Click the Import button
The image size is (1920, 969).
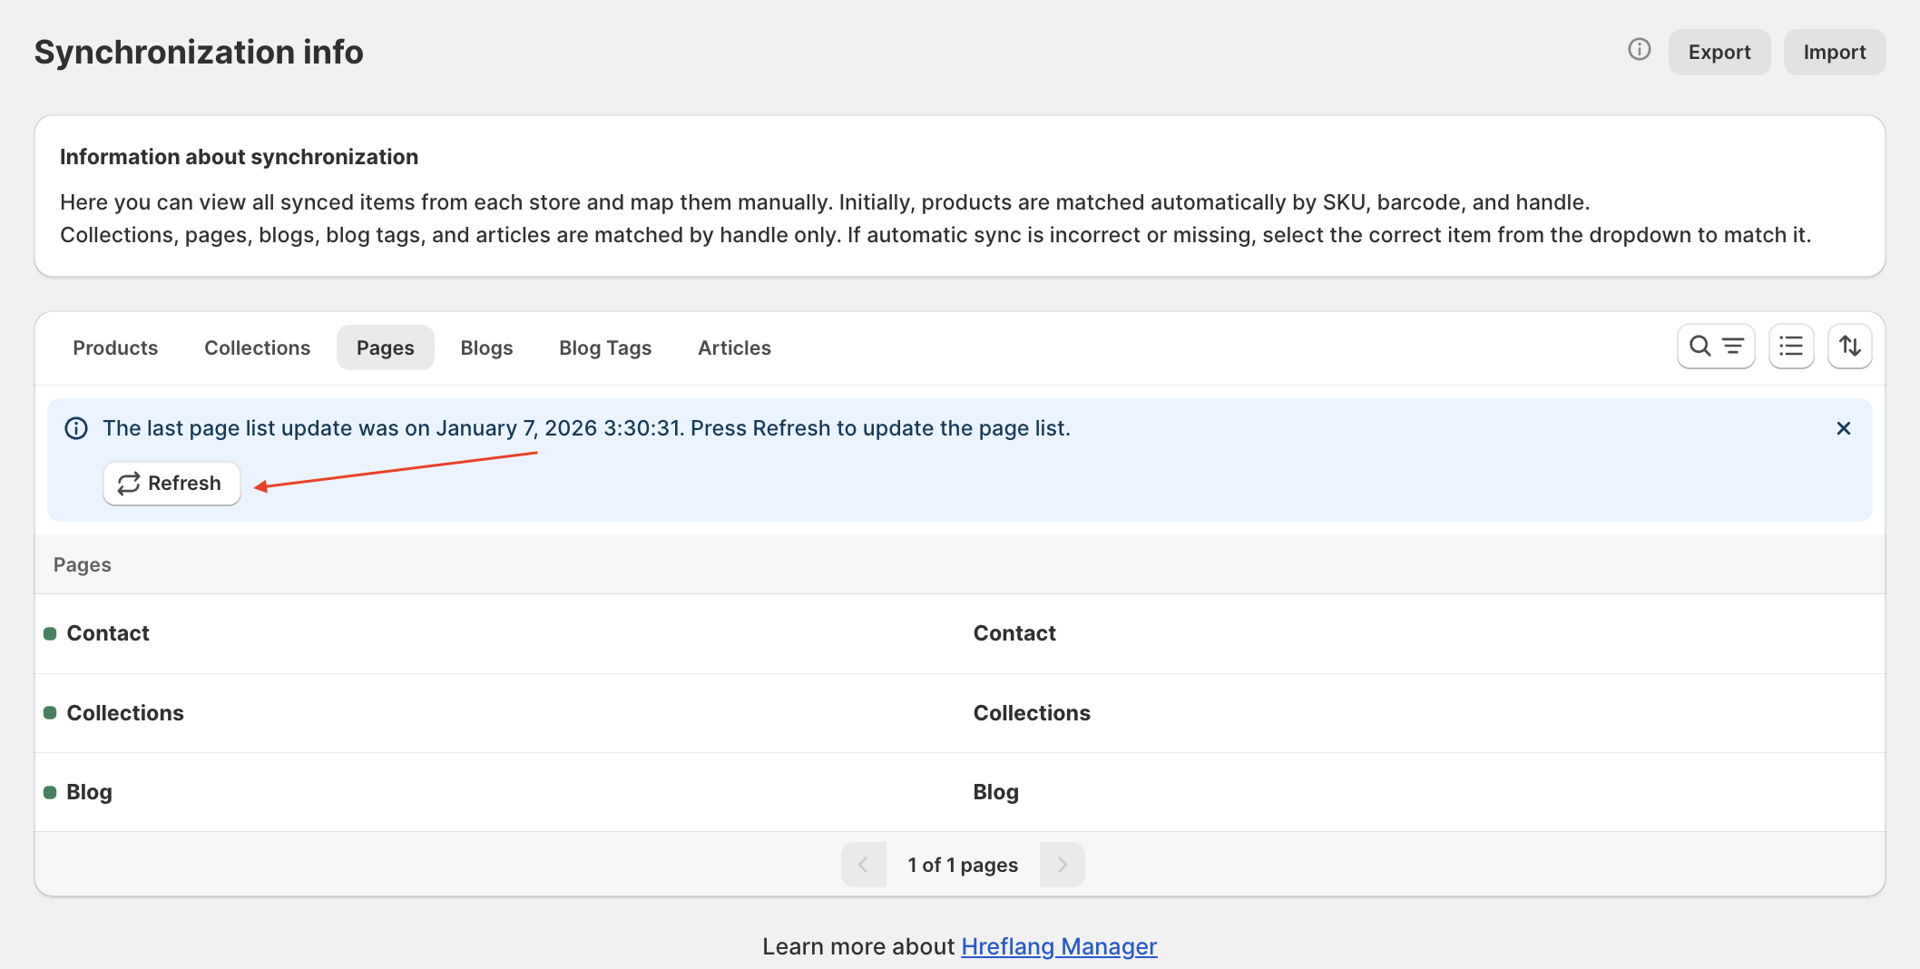(x=1834, y=52)
